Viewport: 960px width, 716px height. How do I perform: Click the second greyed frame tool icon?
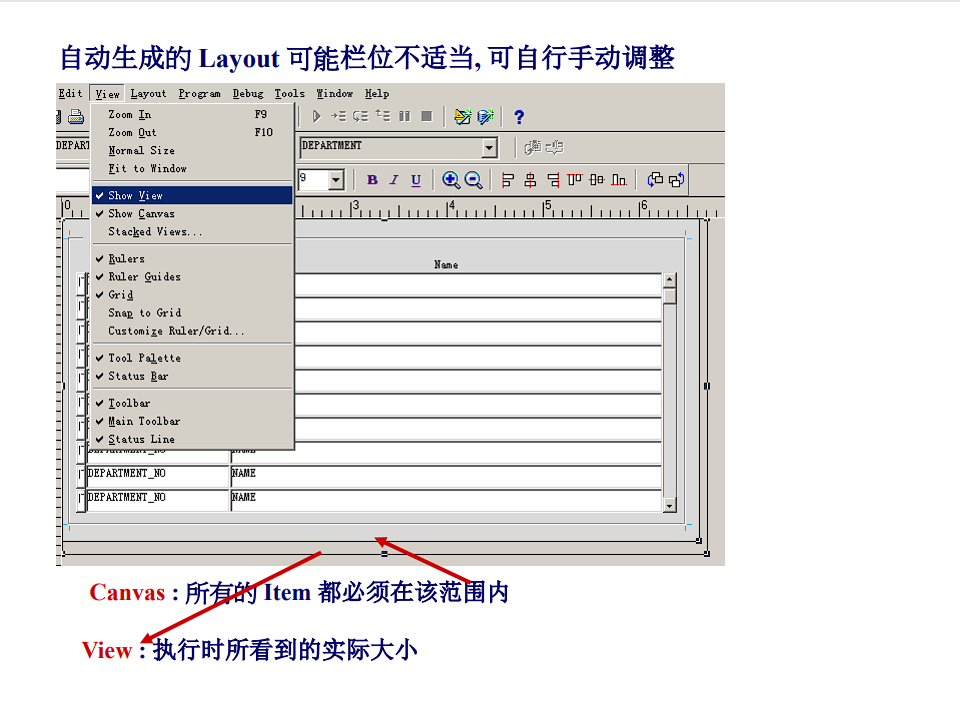[555, 147]
